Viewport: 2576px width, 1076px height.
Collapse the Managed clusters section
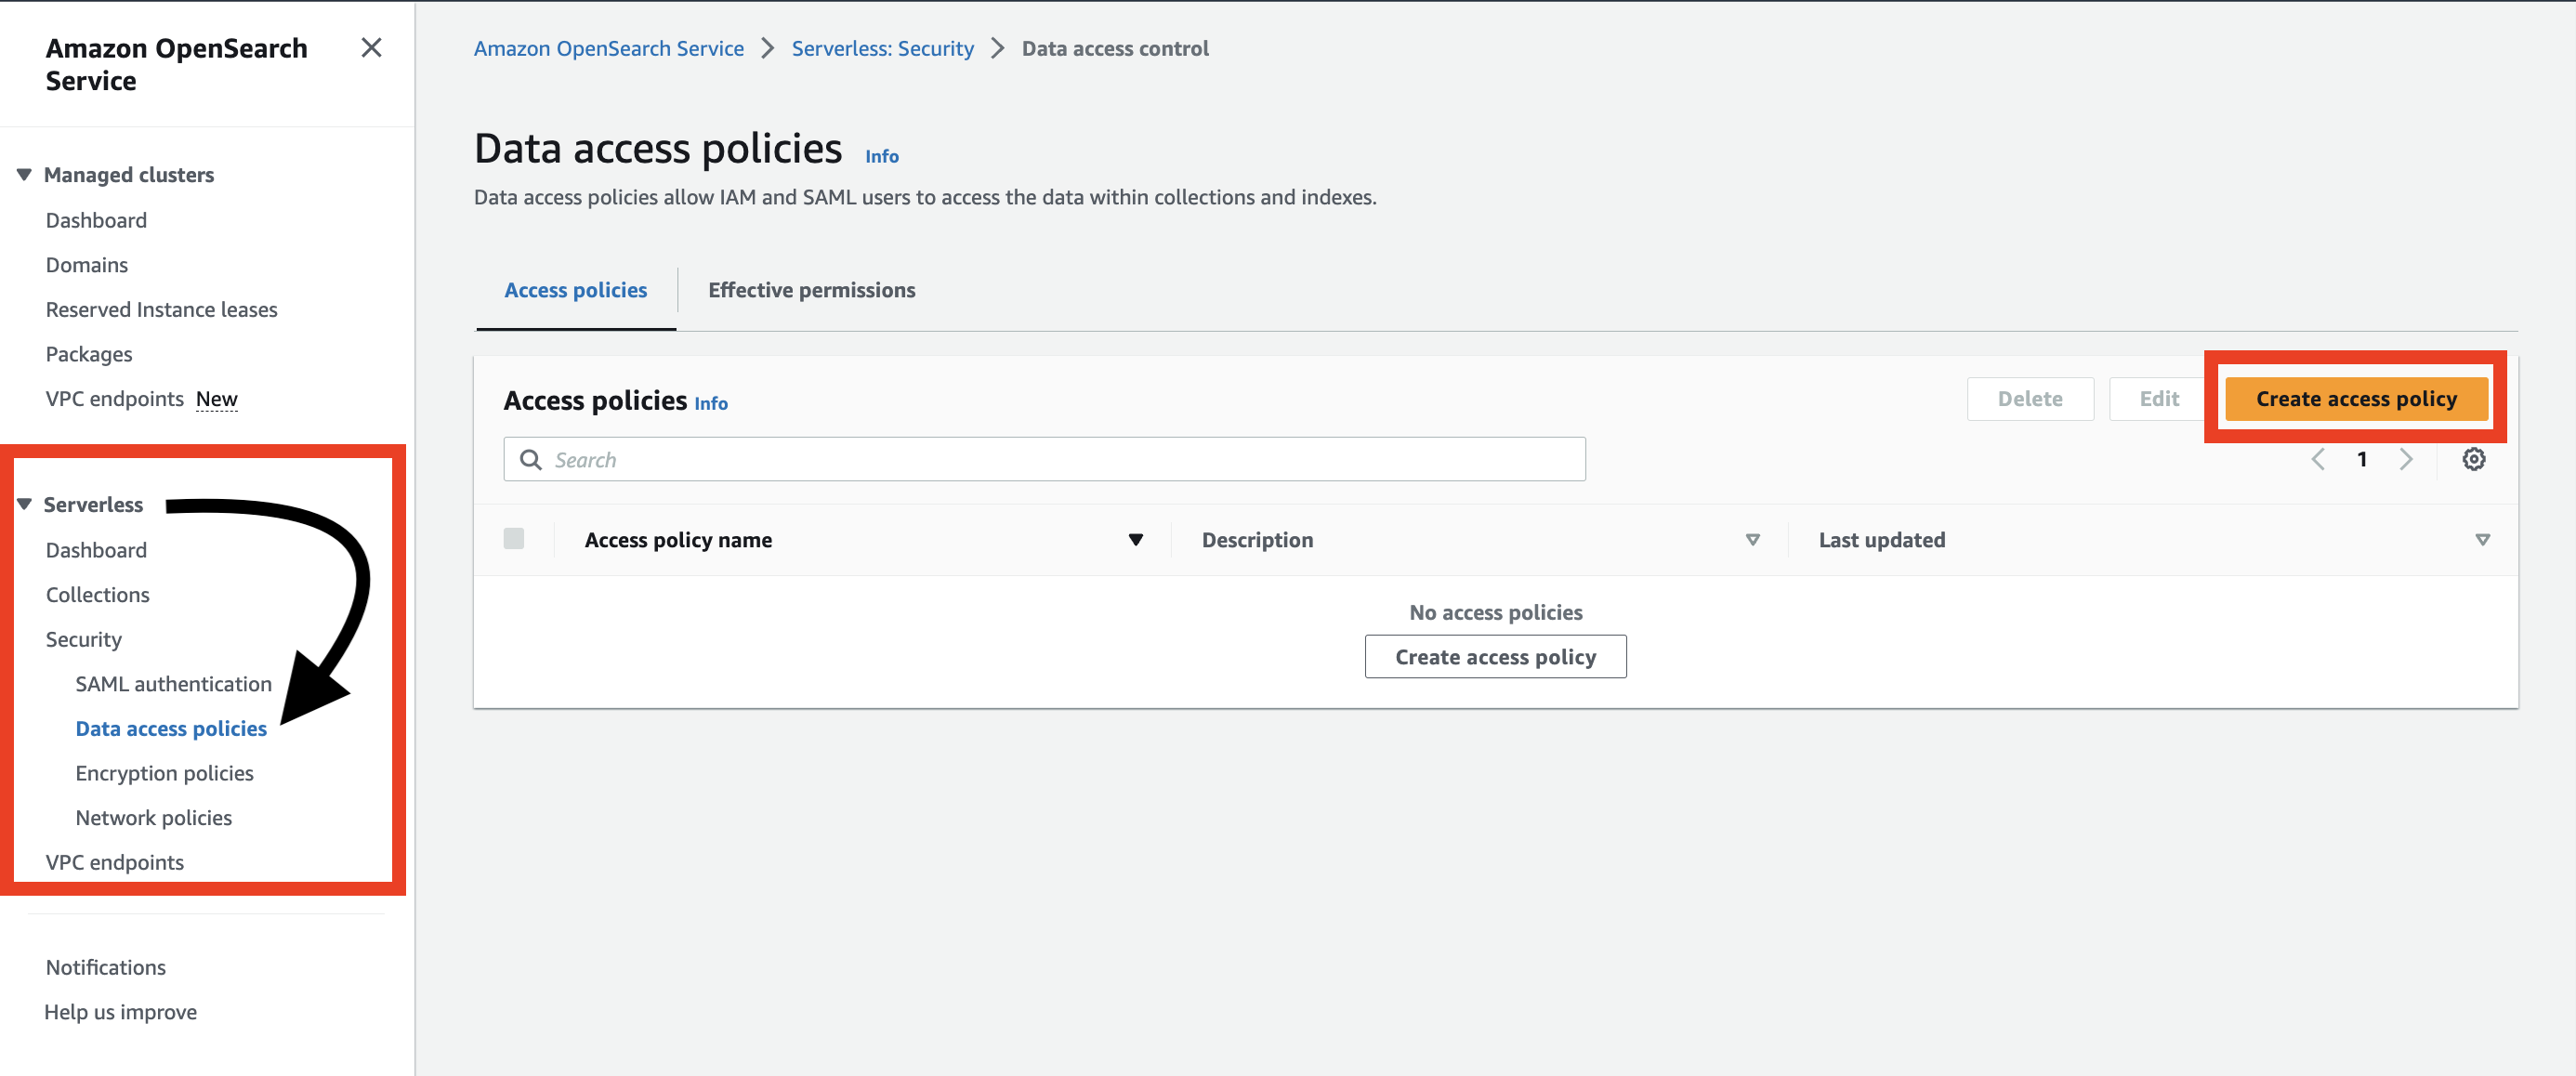point(25,175)
